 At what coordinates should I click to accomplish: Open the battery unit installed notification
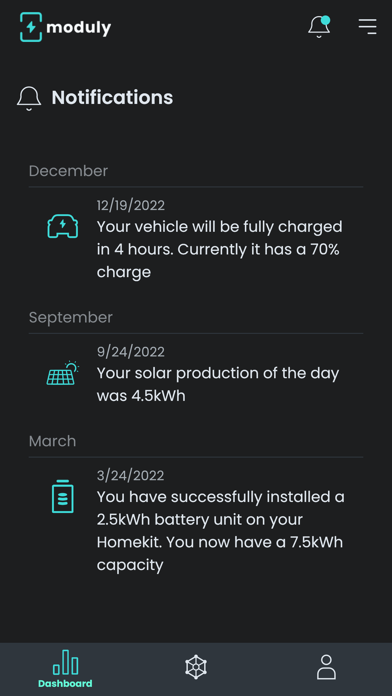click(x=196, y=520)
